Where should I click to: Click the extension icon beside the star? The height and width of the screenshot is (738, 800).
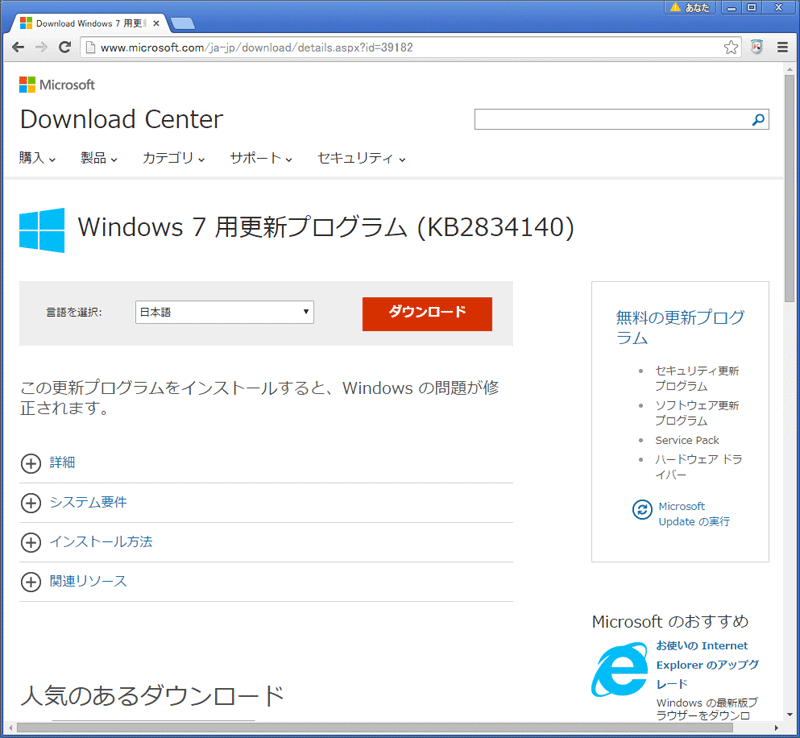757,47
